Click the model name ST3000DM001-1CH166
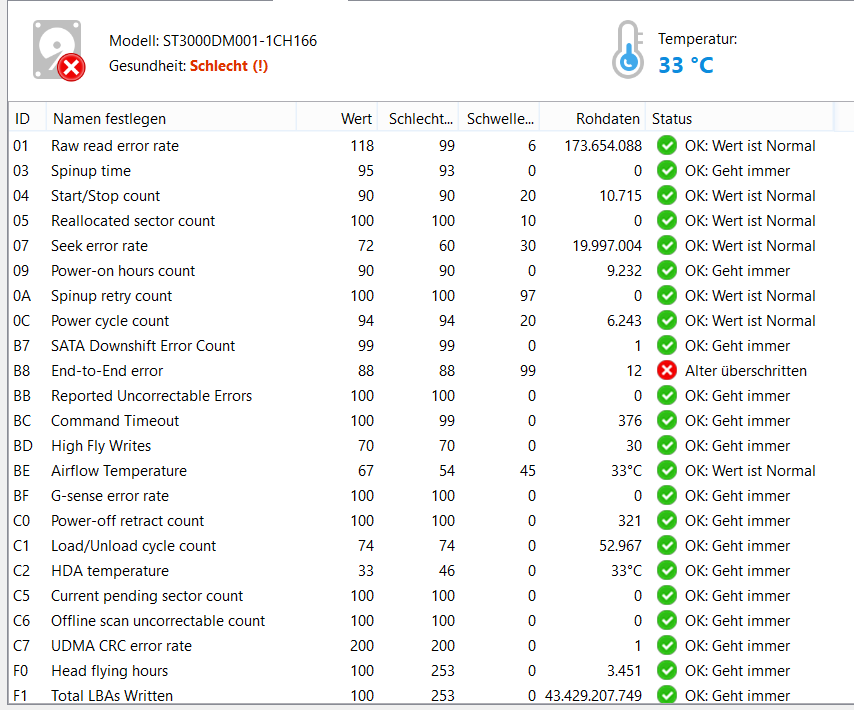 (x=240, y=41)
